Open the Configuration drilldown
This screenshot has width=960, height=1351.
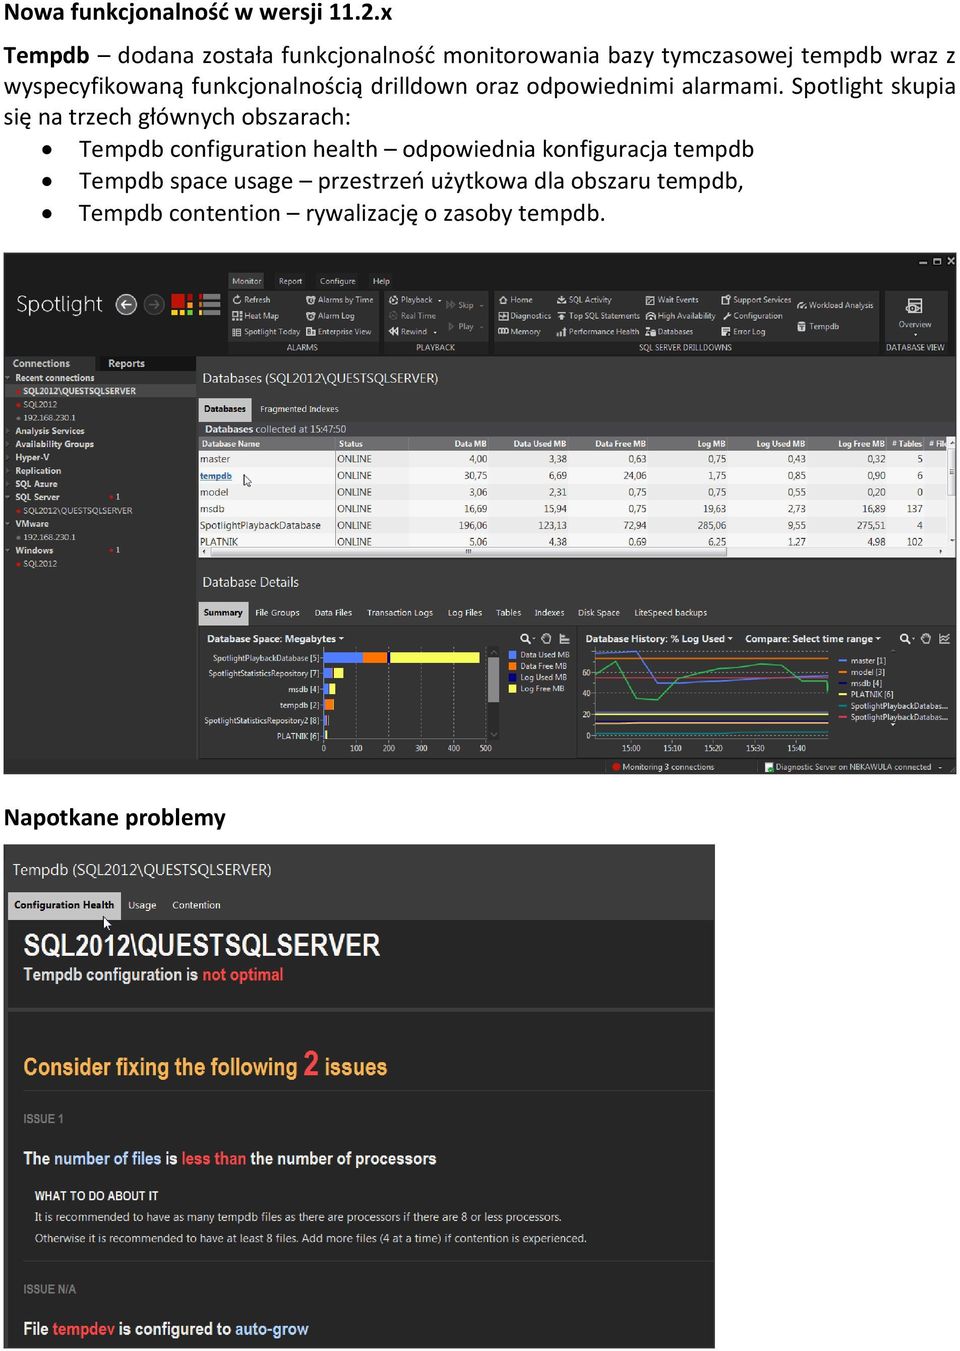[752, 315]
